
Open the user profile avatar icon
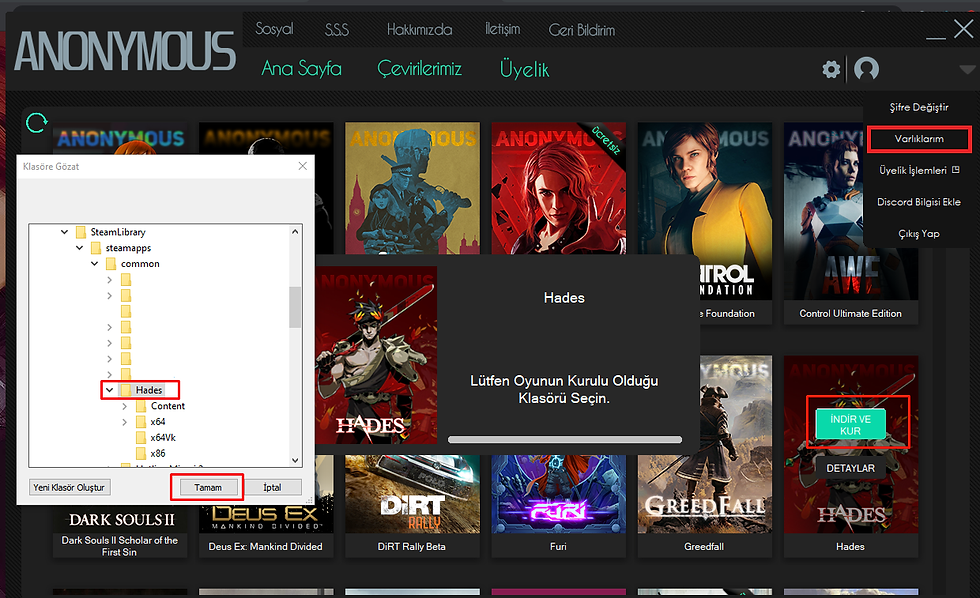click(866, 69)
